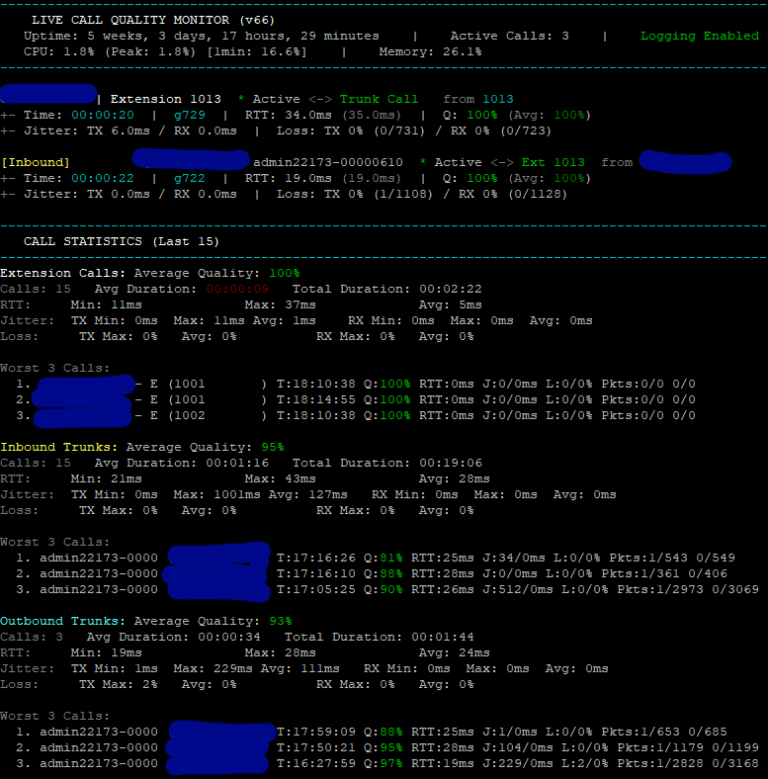This screenshot has width=768, height=779.
Task: Click extension RTT Max: 37ms
Action: (280, 305)
